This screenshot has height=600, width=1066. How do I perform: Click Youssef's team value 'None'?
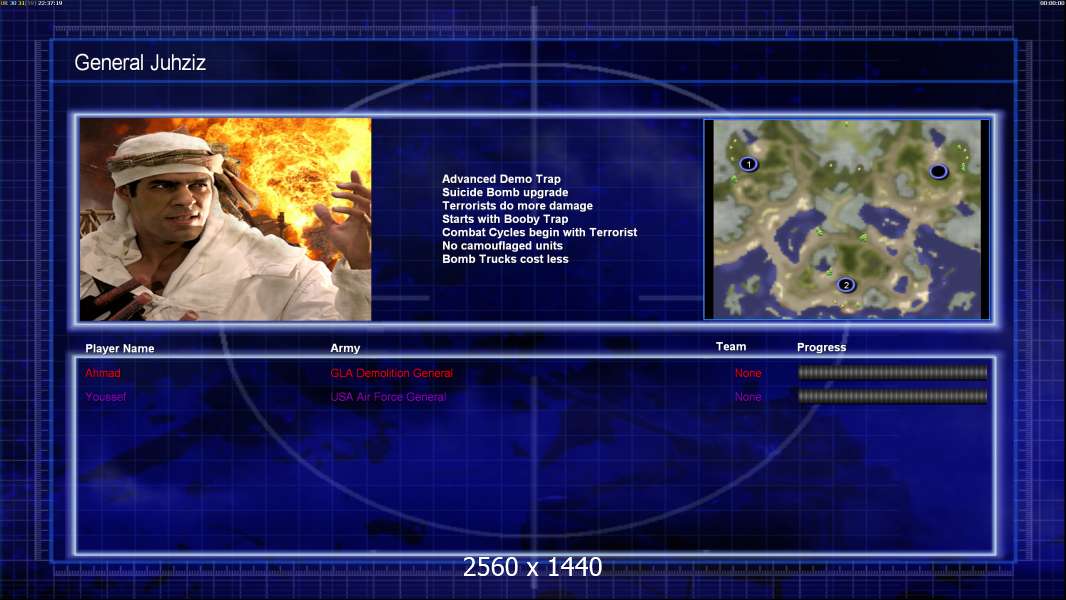click(x=748, y=397)
